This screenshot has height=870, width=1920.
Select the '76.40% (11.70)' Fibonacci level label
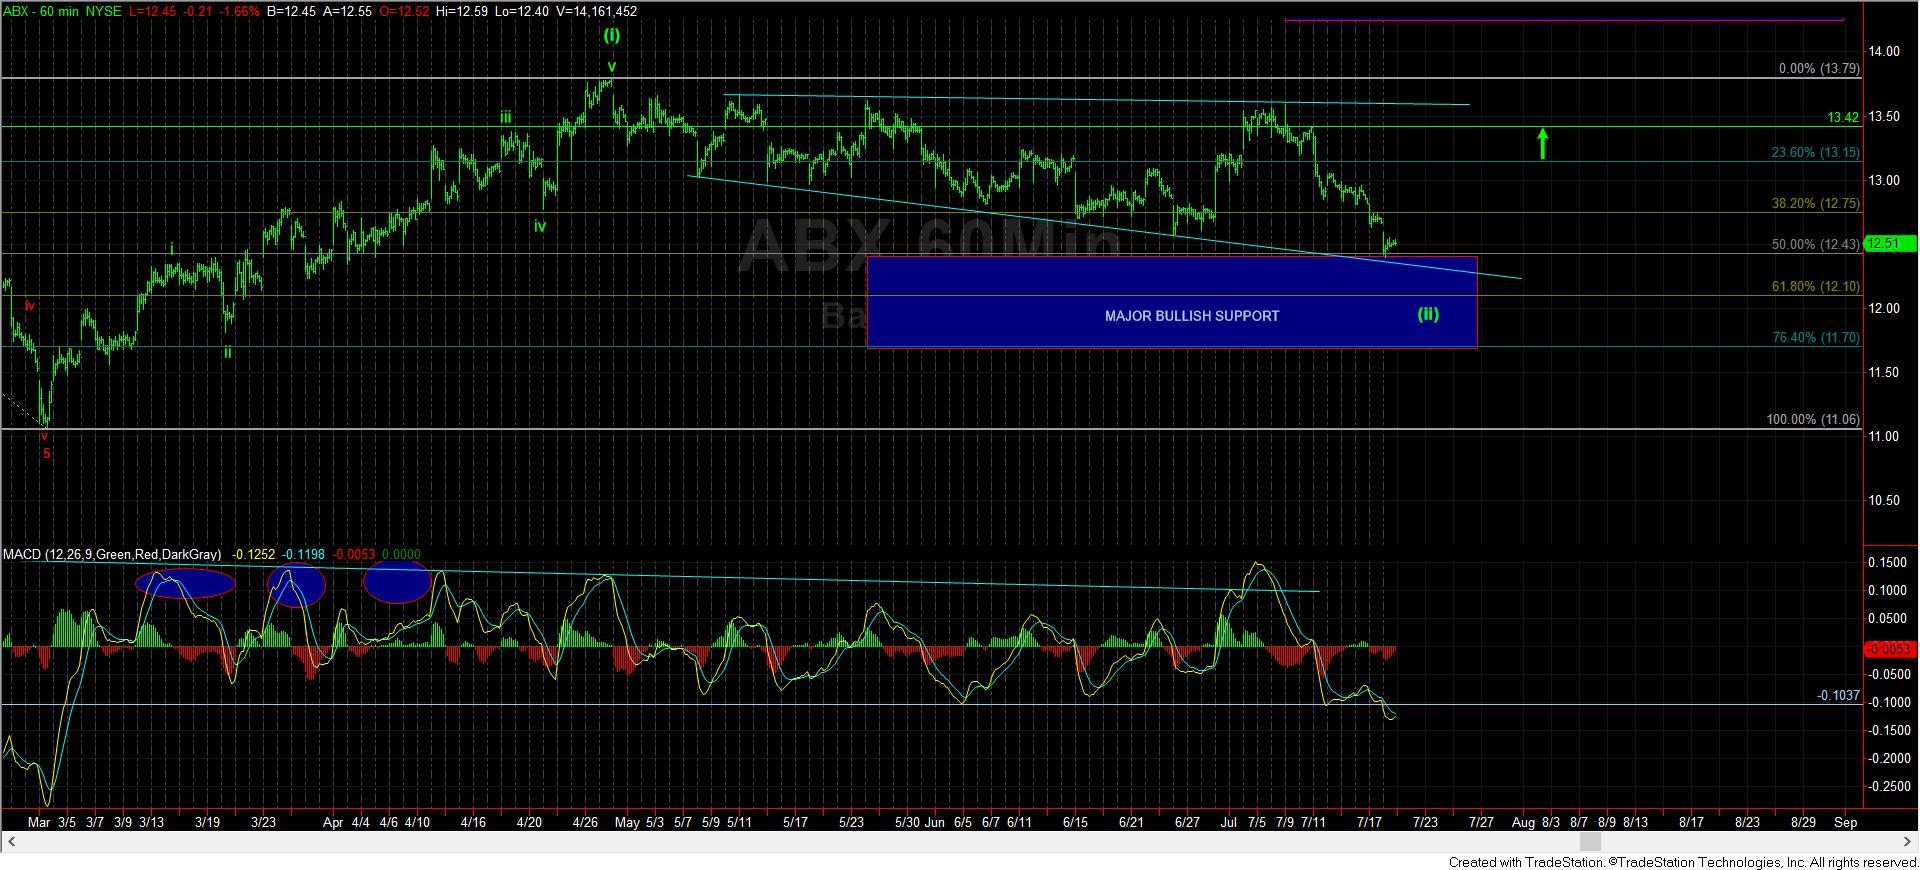point(1815,338)
